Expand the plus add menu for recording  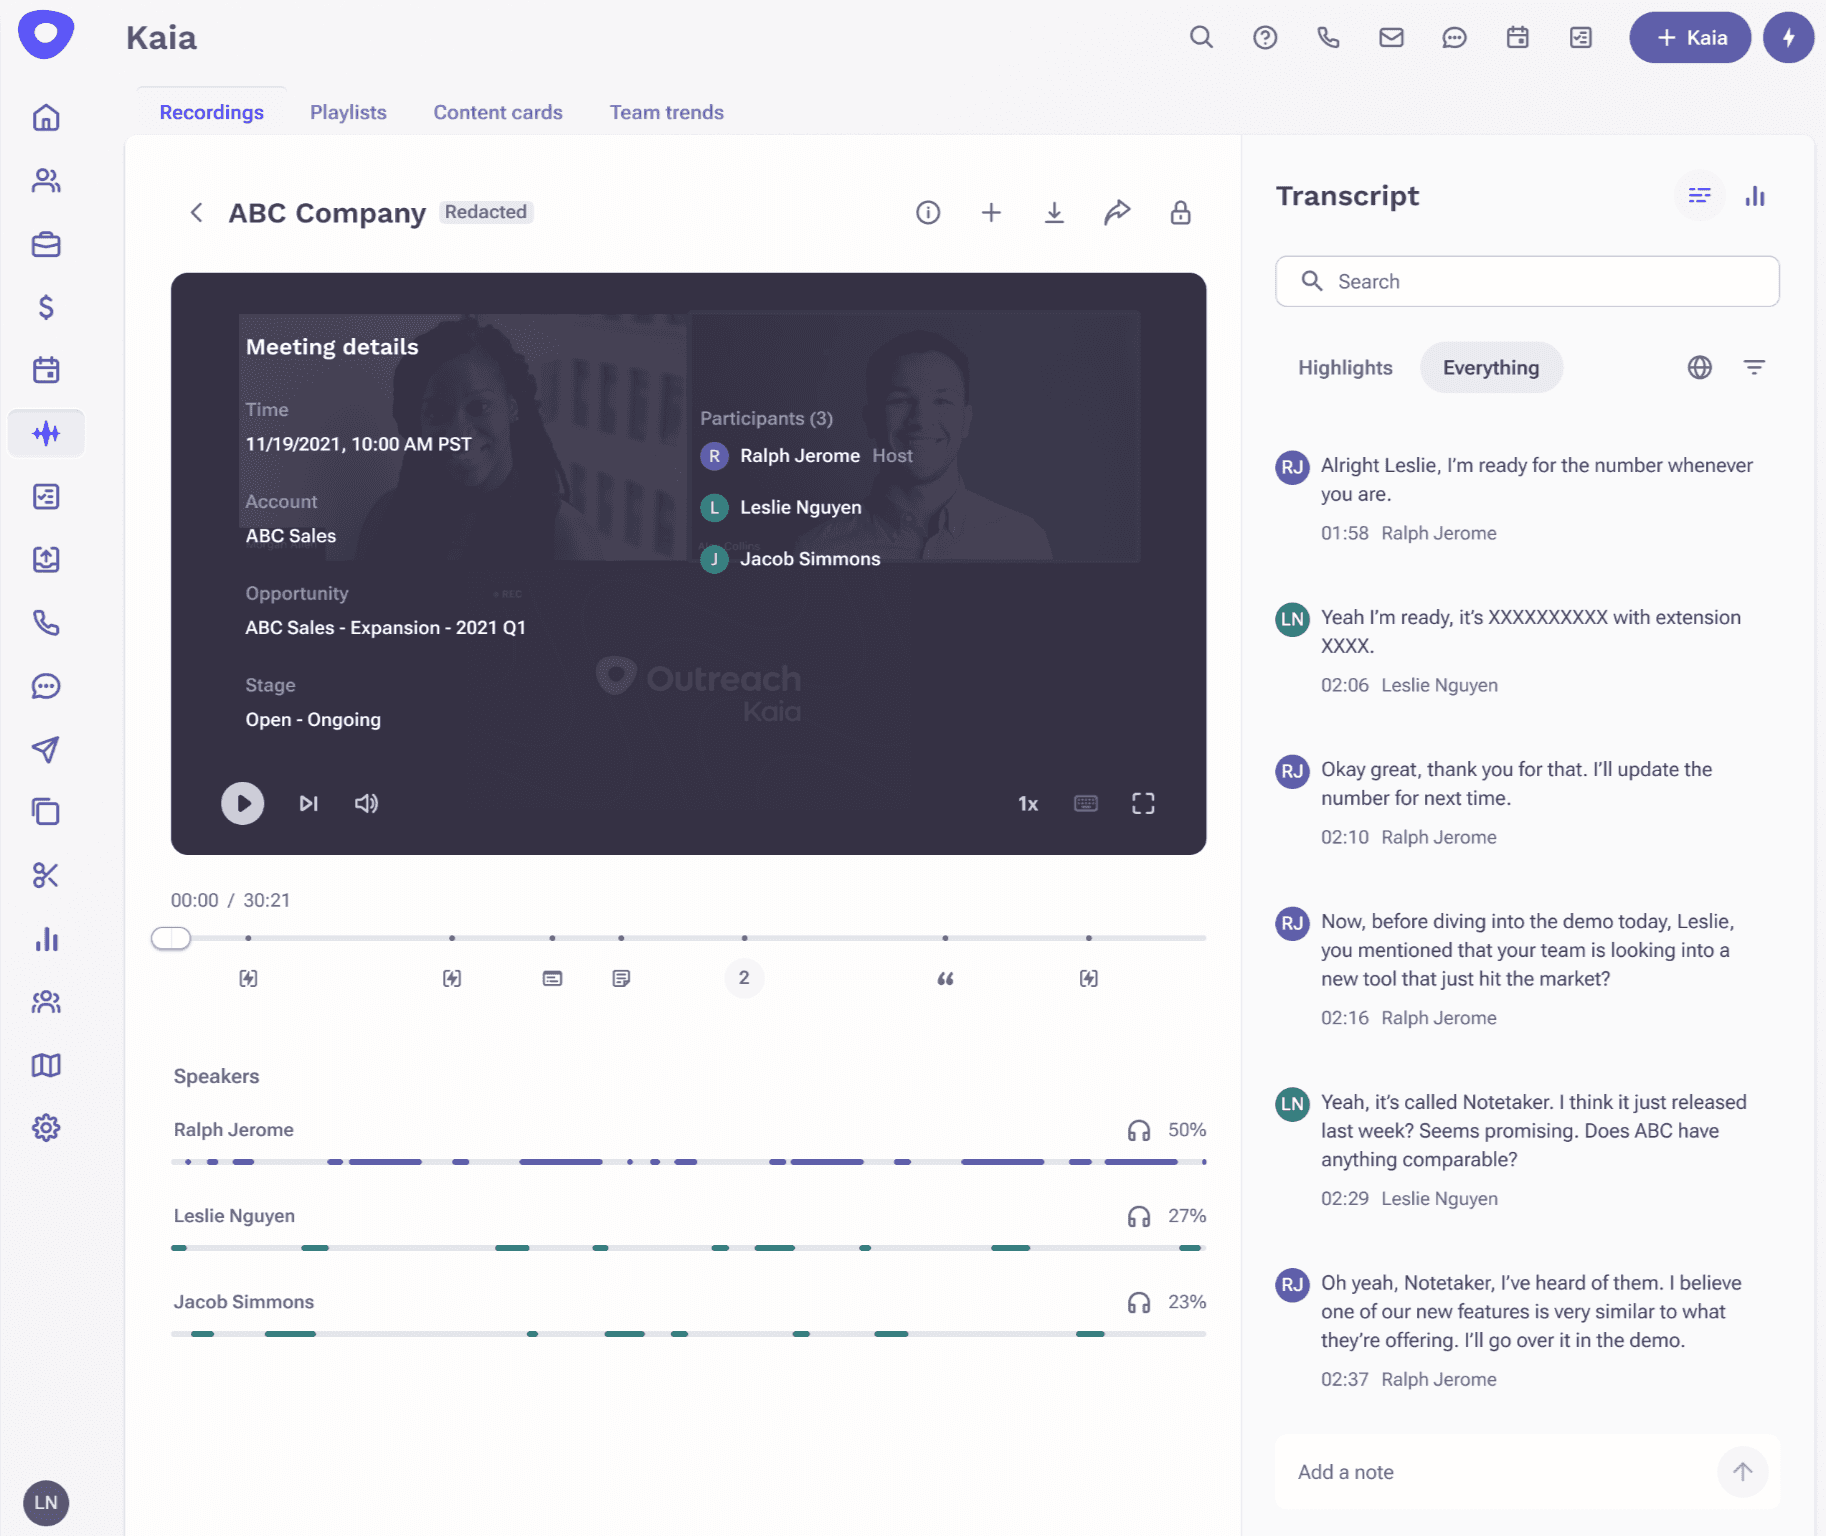click(991, 213)
